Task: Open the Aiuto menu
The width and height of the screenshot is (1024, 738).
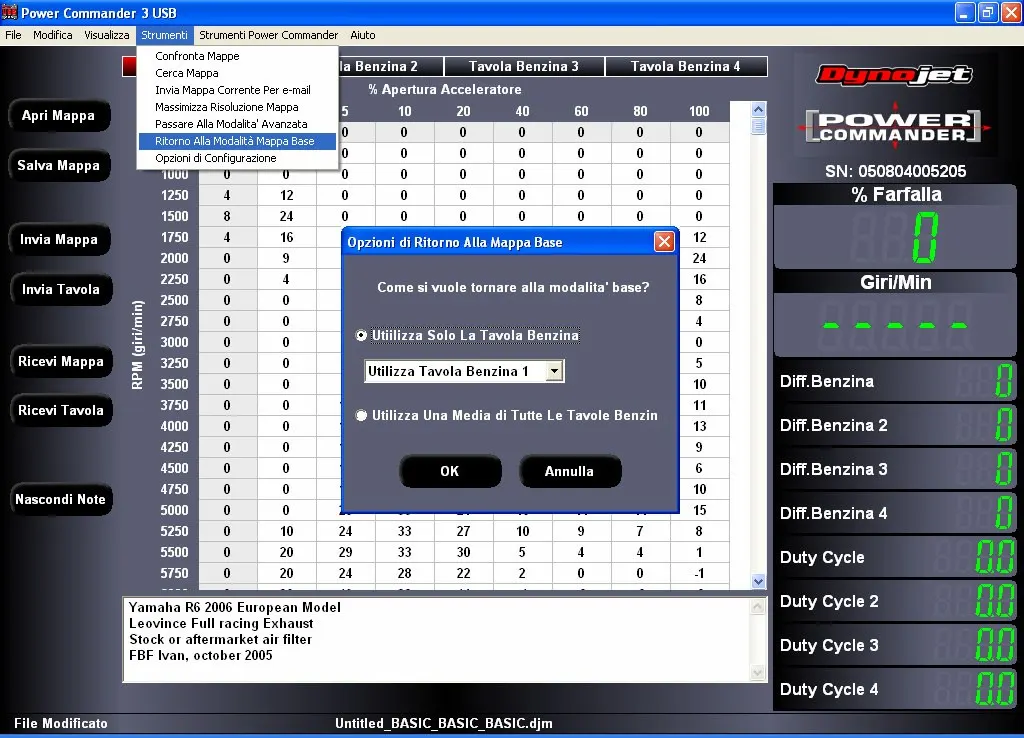Action: pos(362,35)
